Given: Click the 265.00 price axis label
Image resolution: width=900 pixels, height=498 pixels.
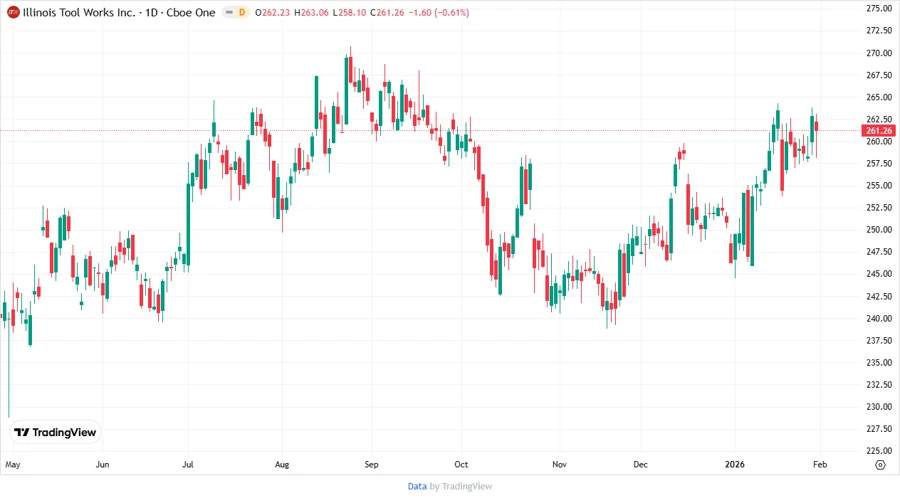Looking at the screenshot, I should click(x=879, y=97).
